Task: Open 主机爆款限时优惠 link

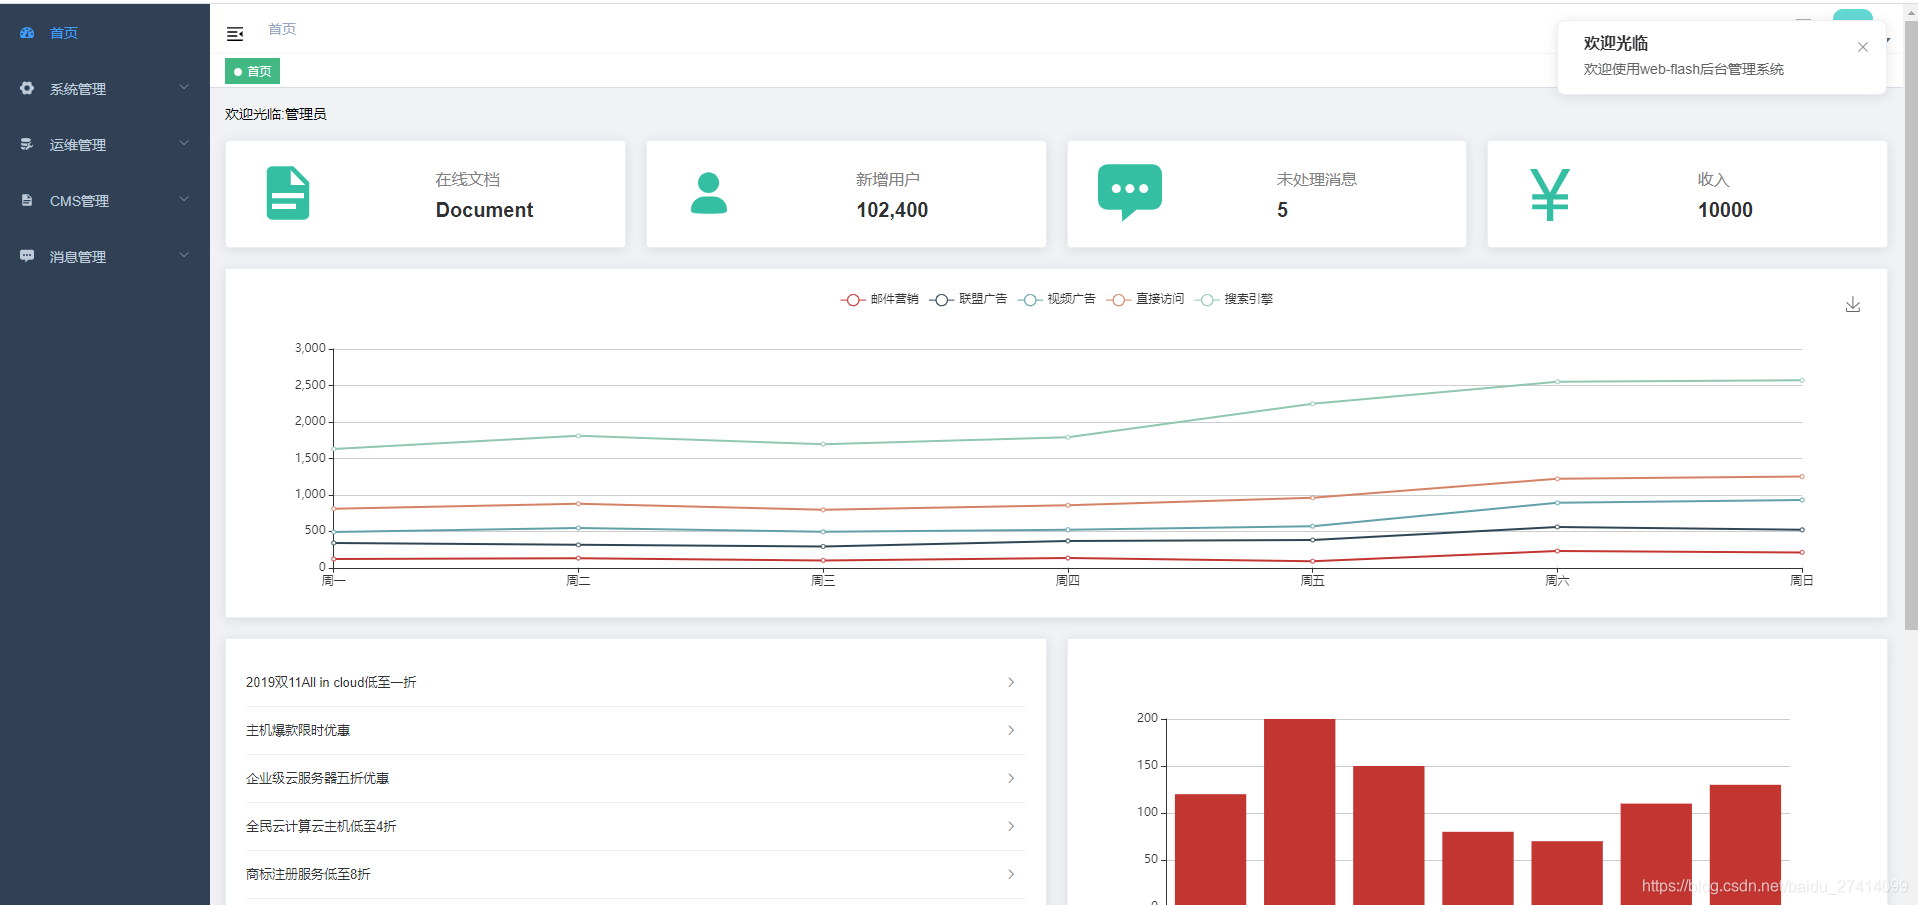Action: click(x=298, y=730)
